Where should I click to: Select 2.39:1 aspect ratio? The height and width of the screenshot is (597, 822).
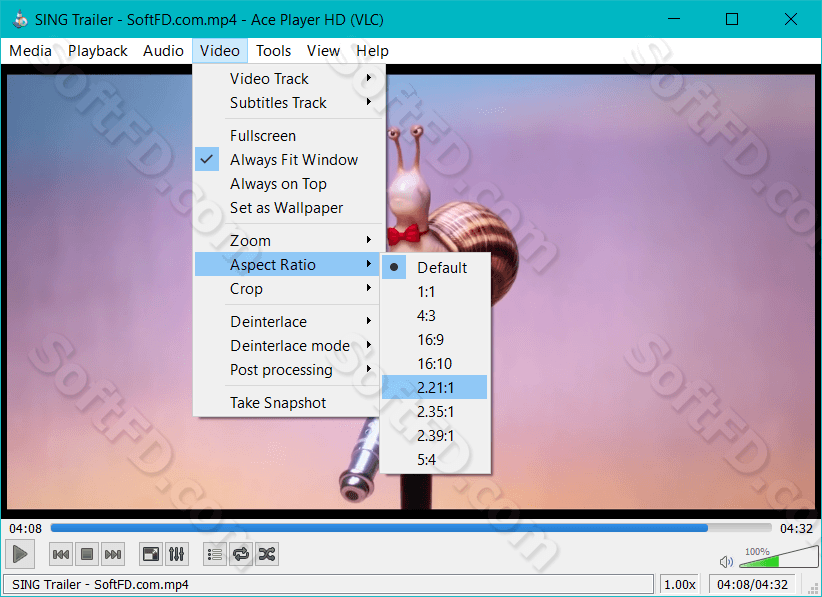click(435, 436)
